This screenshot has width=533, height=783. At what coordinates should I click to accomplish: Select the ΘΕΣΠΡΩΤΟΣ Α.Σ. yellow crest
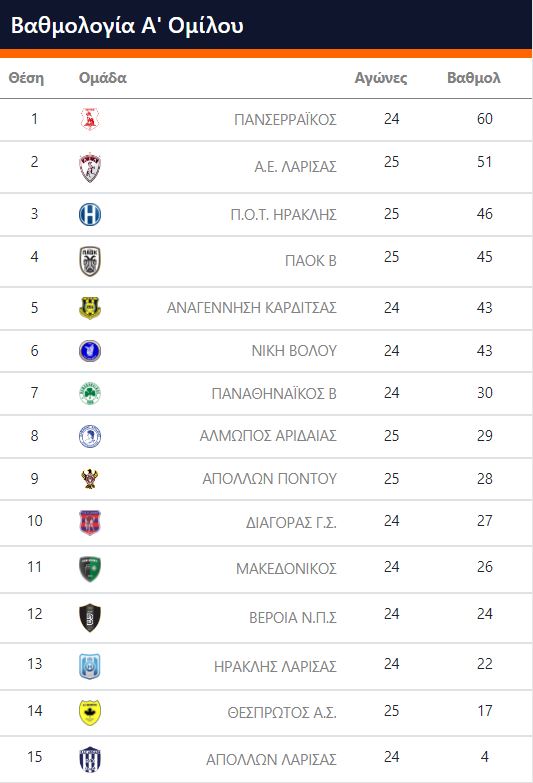(90, 713)
